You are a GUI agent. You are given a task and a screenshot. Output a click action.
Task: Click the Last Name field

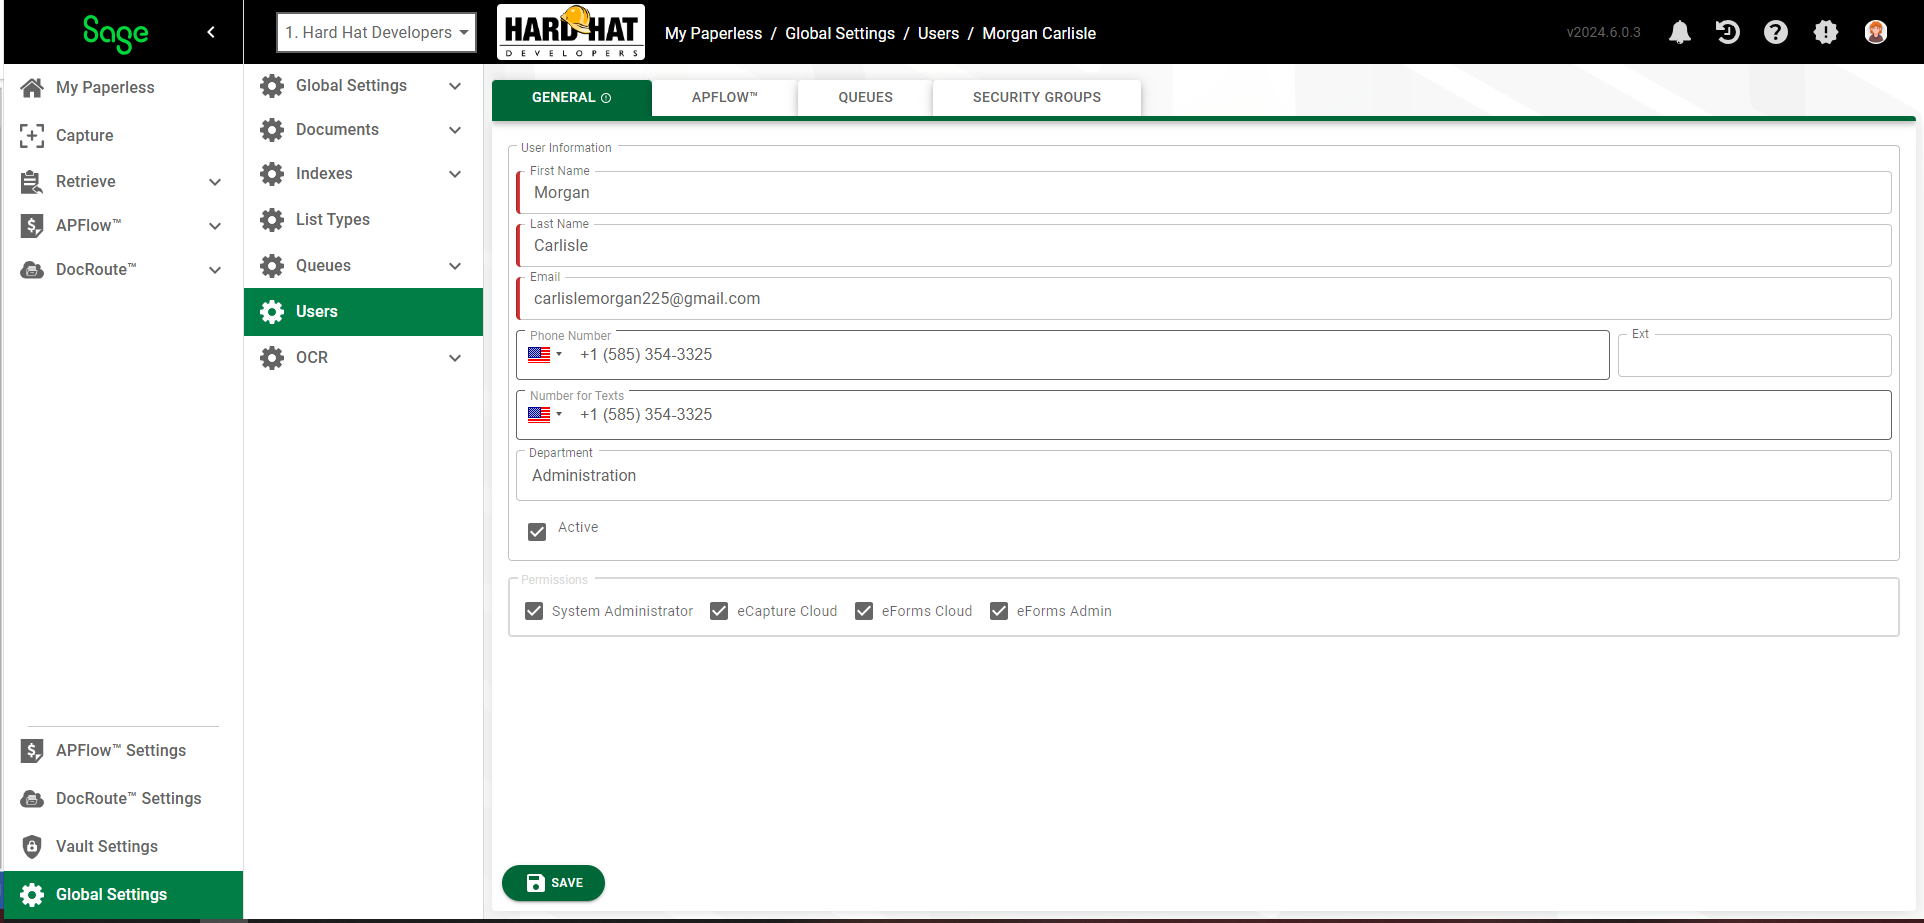(1204, 245)
